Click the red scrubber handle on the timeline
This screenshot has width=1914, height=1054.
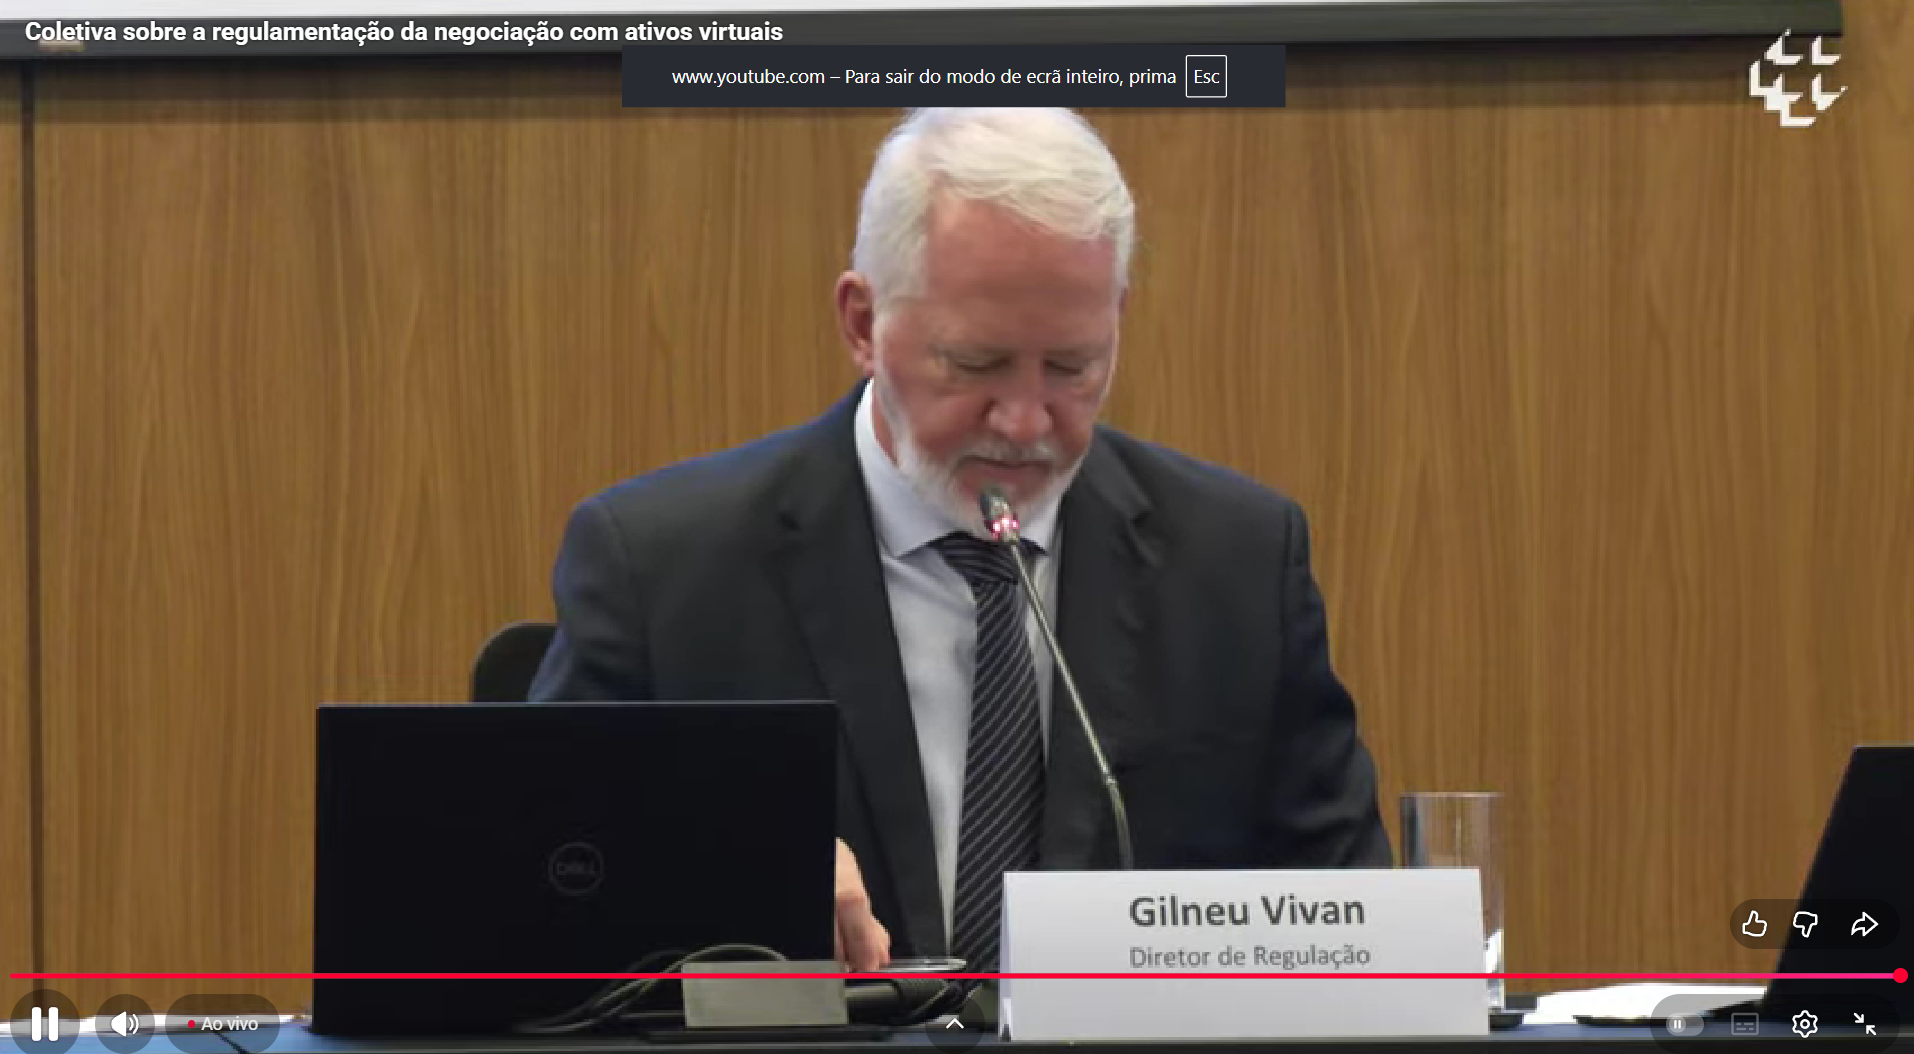1899,975
